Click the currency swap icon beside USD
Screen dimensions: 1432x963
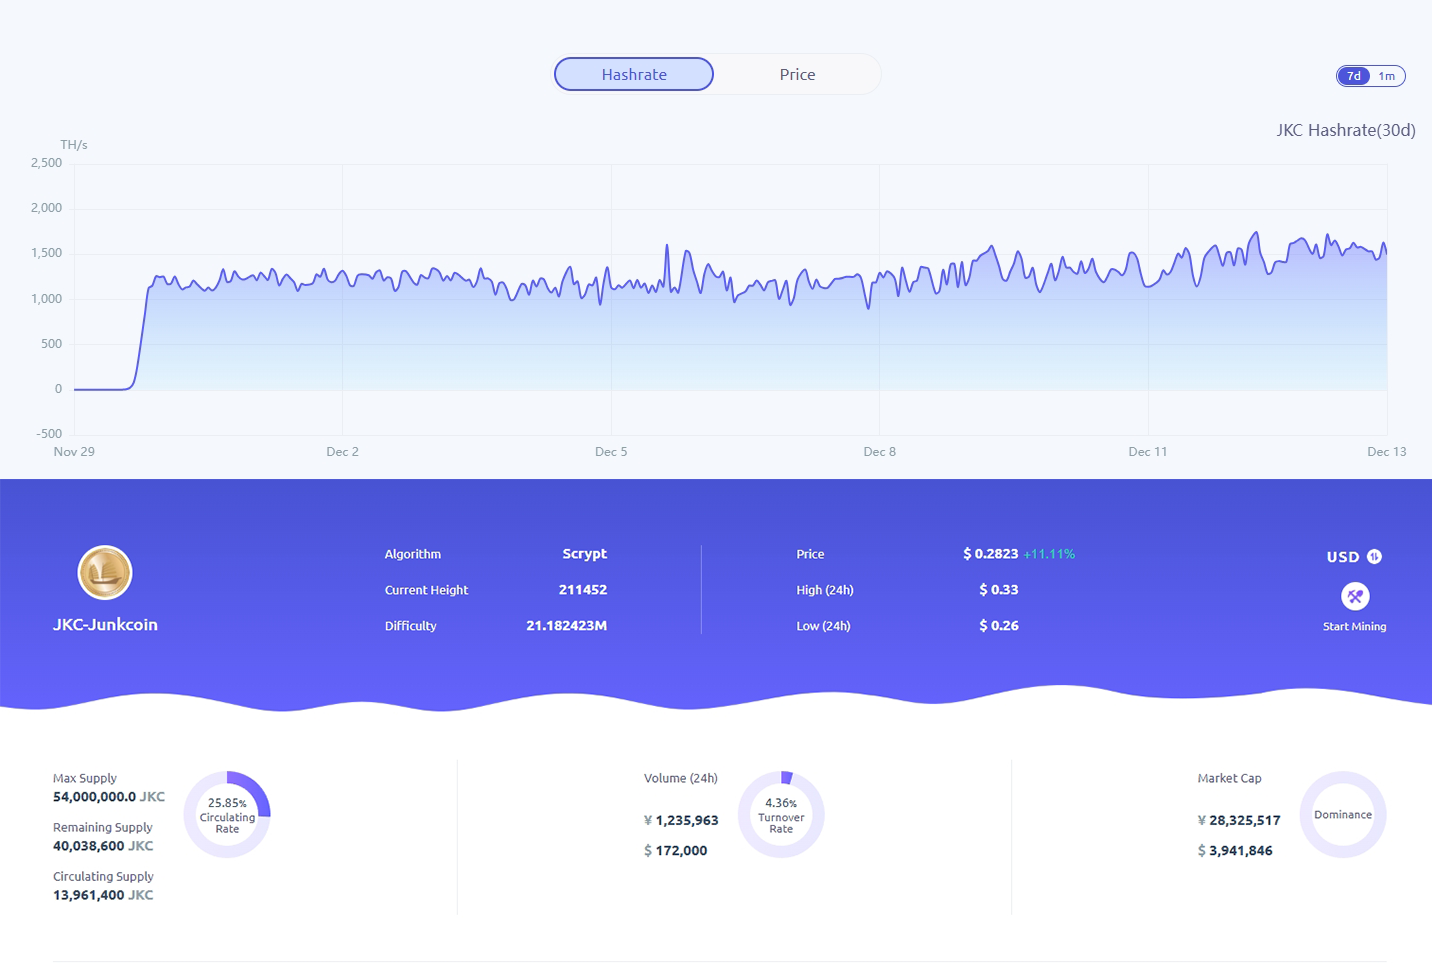point(1375,557)
